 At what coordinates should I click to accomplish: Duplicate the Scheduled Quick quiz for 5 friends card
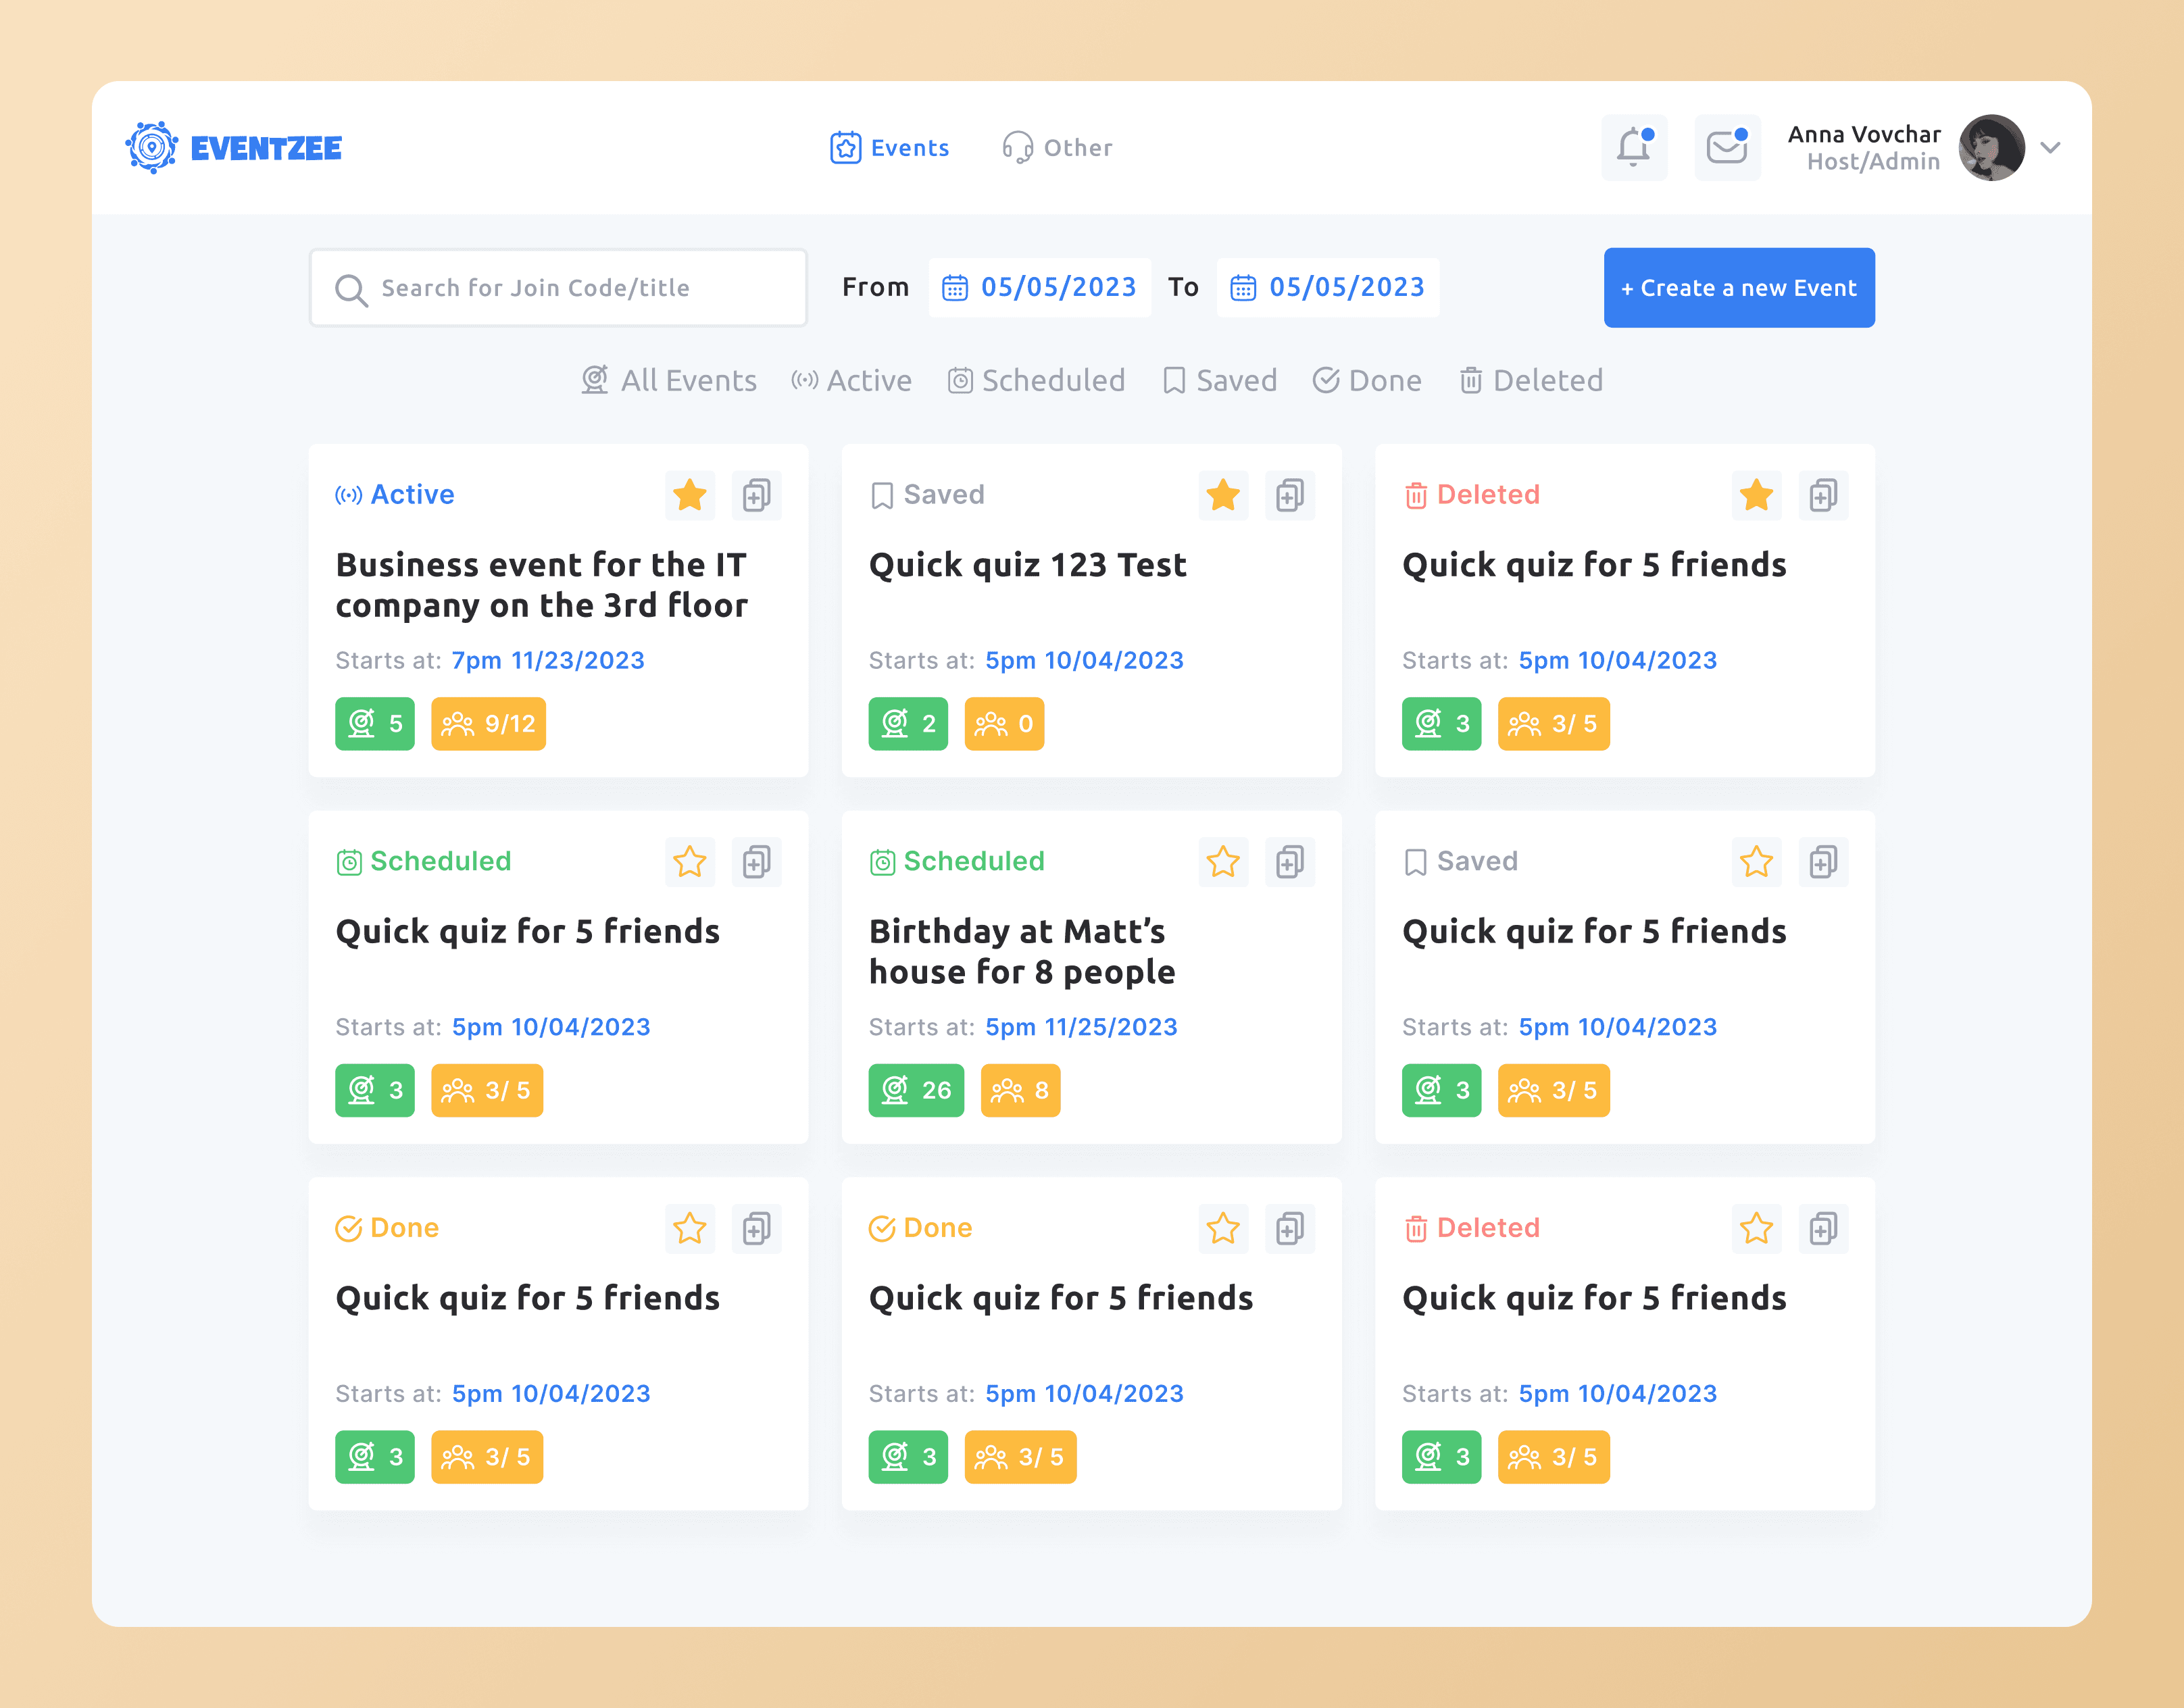[756, 862]
